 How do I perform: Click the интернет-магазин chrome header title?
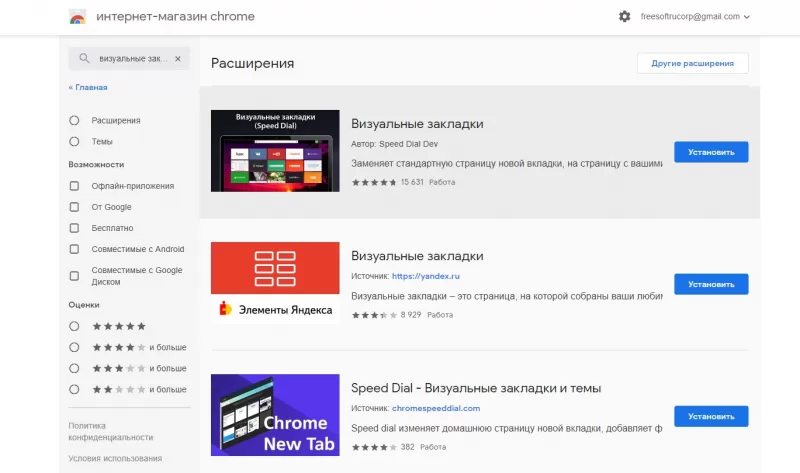pos(176,16)
